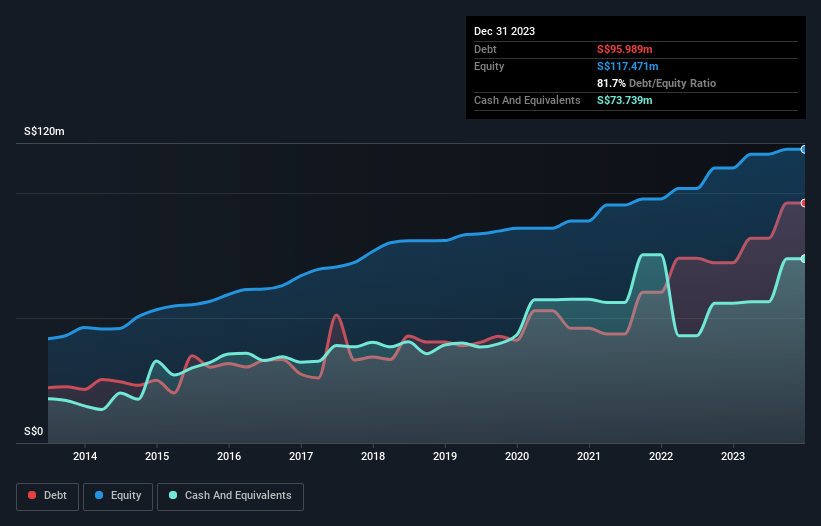Screen dimensions: 821x526
Task: Click the teal Cash endpoint marker
Action: click(804, 259)
